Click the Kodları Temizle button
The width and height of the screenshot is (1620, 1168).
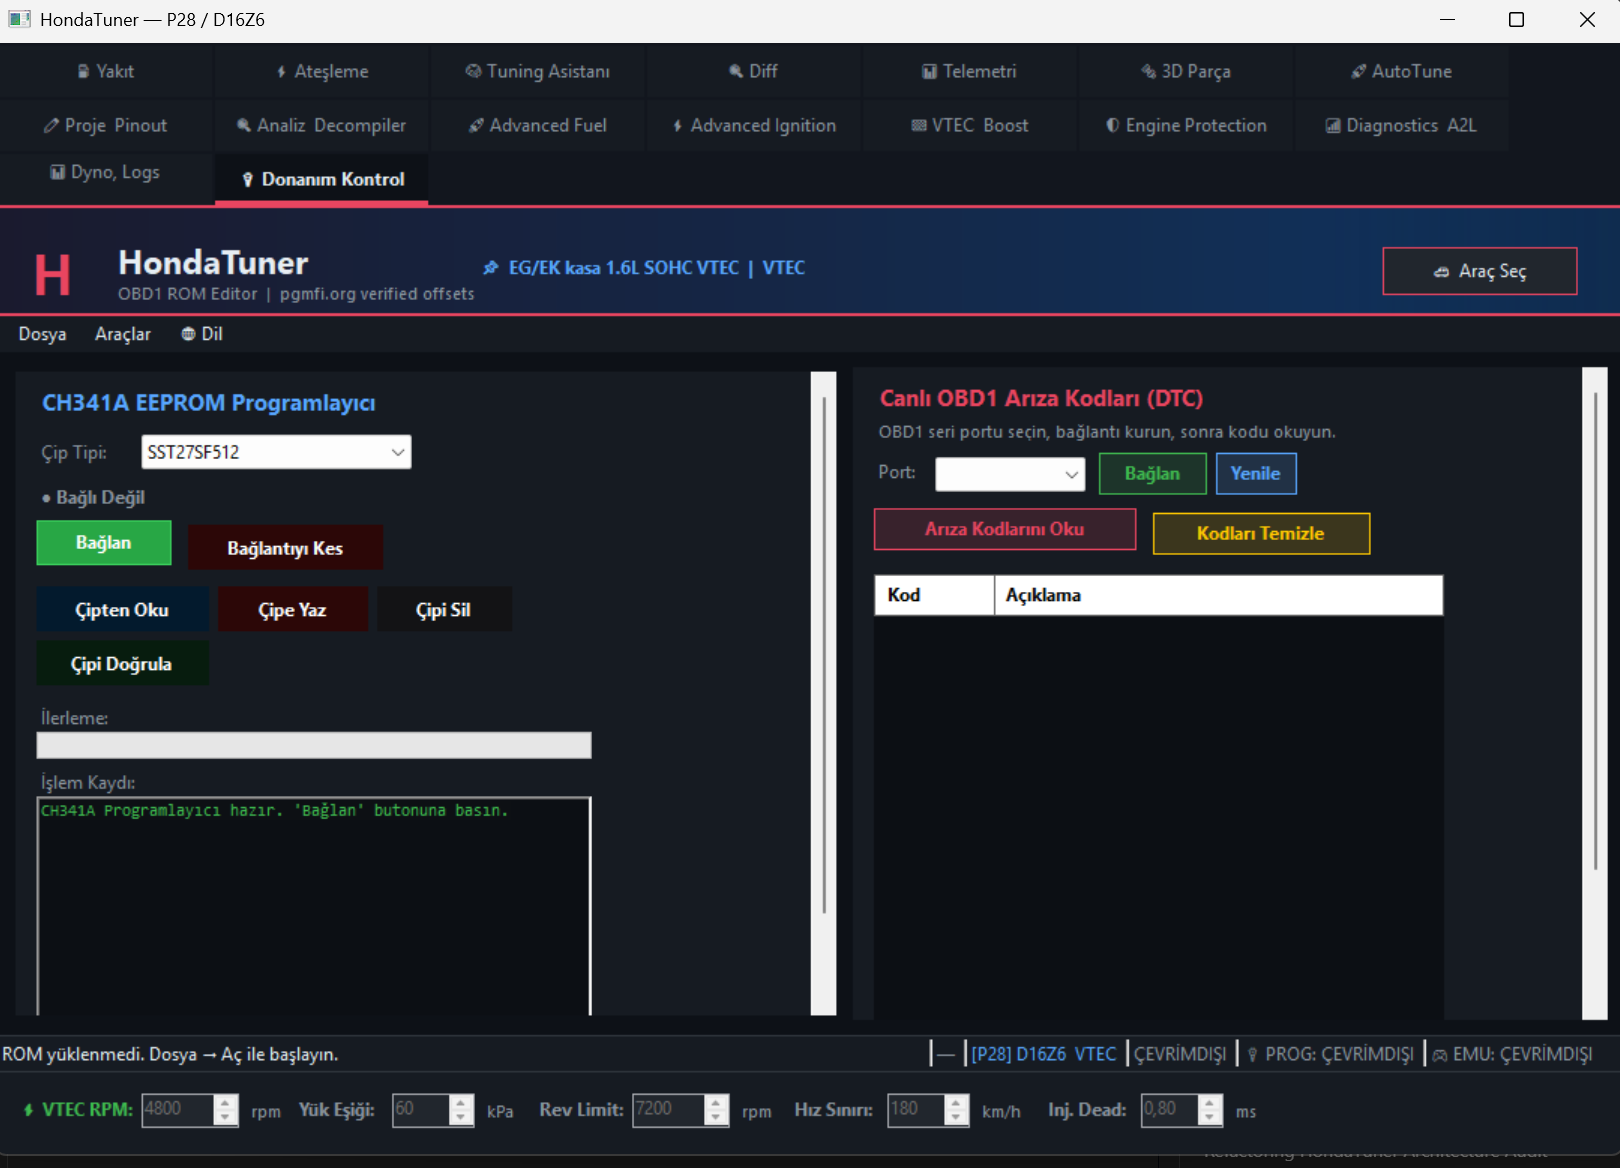point(1261,534)
